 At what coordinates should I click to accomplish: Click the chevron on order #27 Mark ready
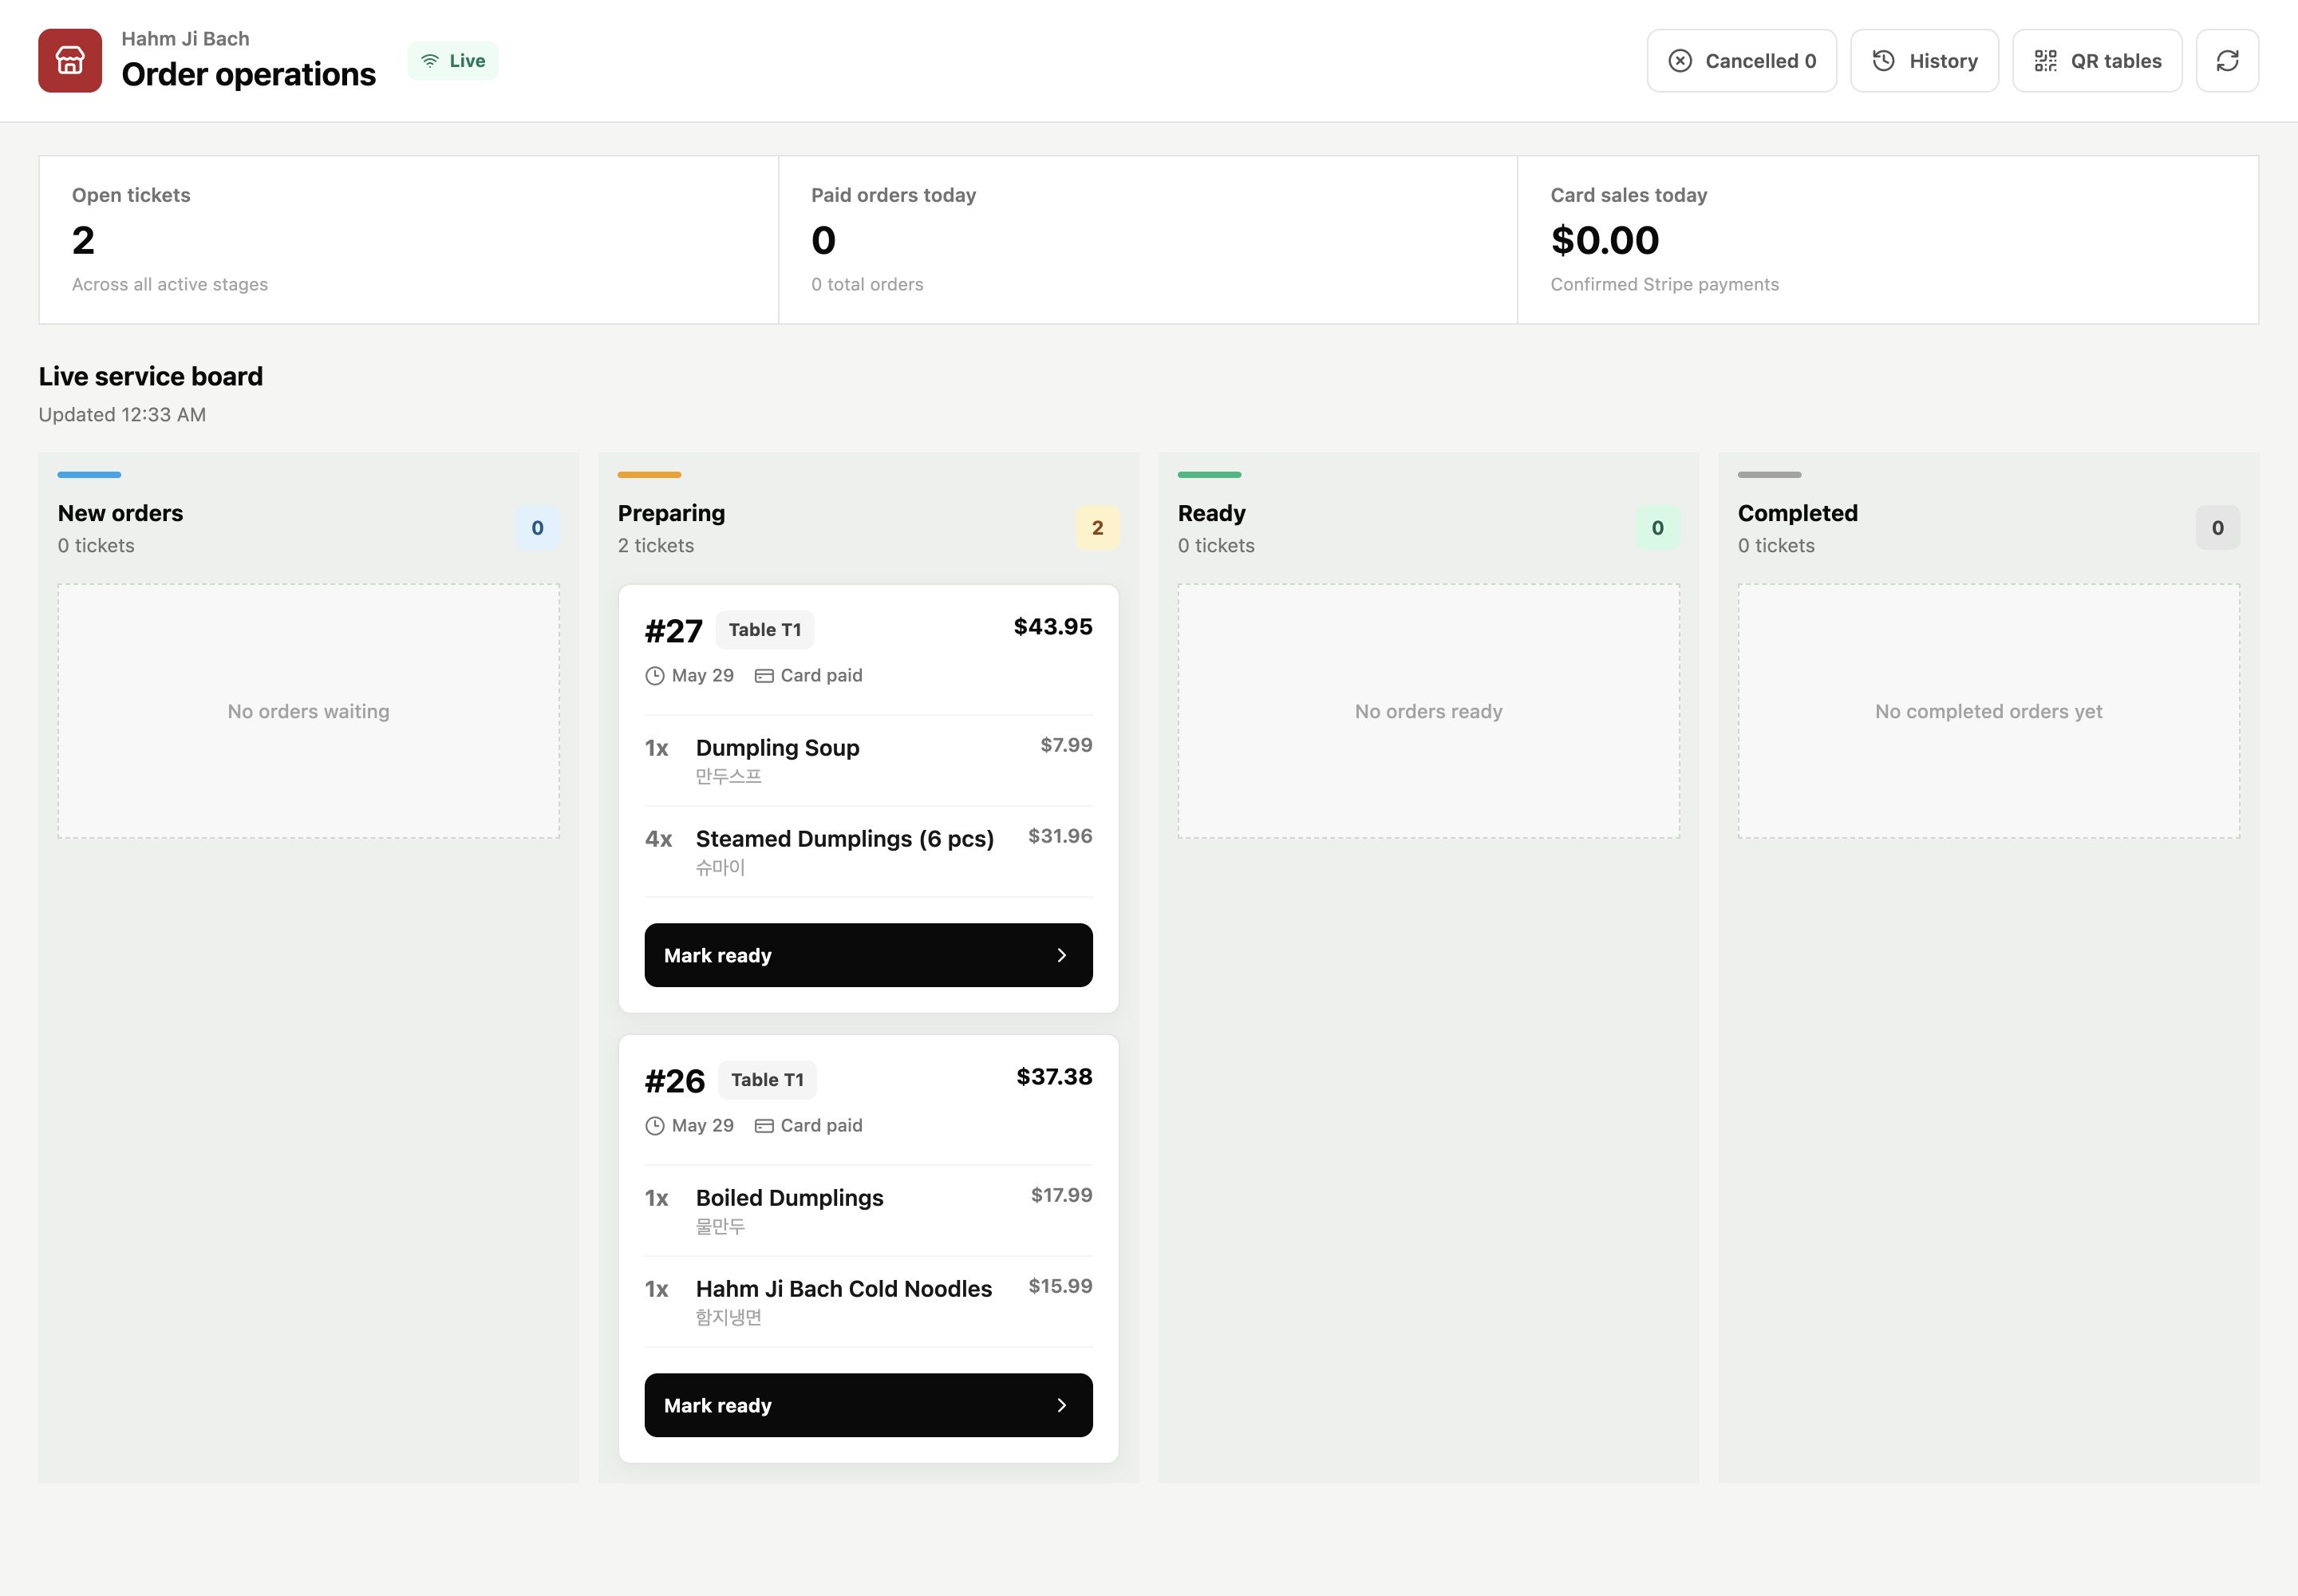point(1061,955)
